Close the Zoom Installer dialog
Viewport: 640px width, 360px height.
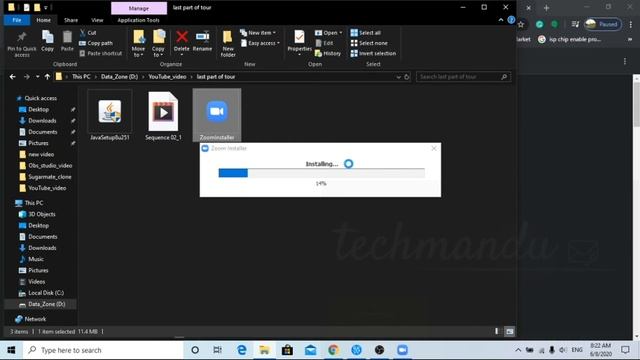pyautogui.click(x=434, y=148)
